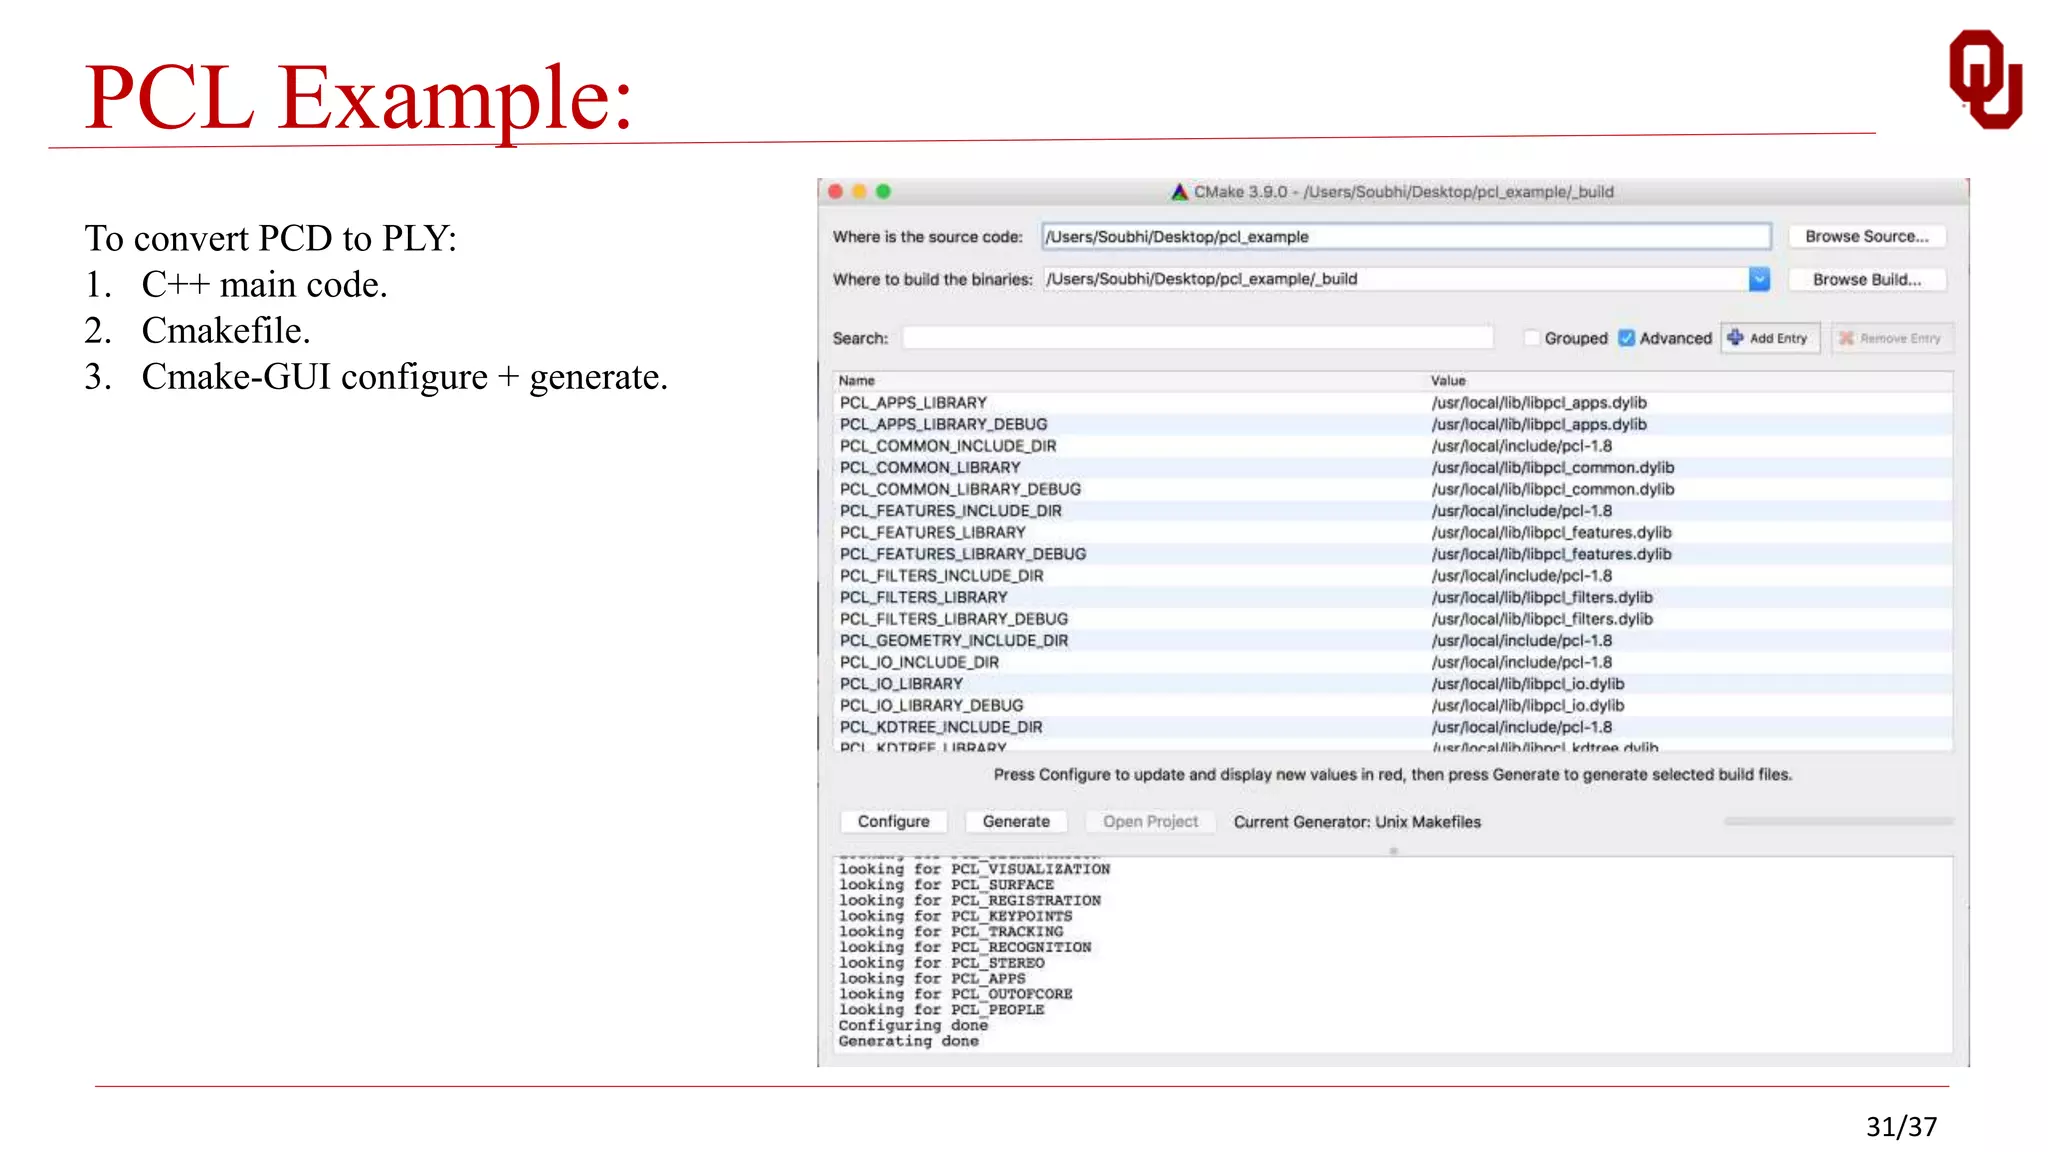The image size is (2048, 1152).
Task: Click the Name column header
Action: (x=857, y=381)
